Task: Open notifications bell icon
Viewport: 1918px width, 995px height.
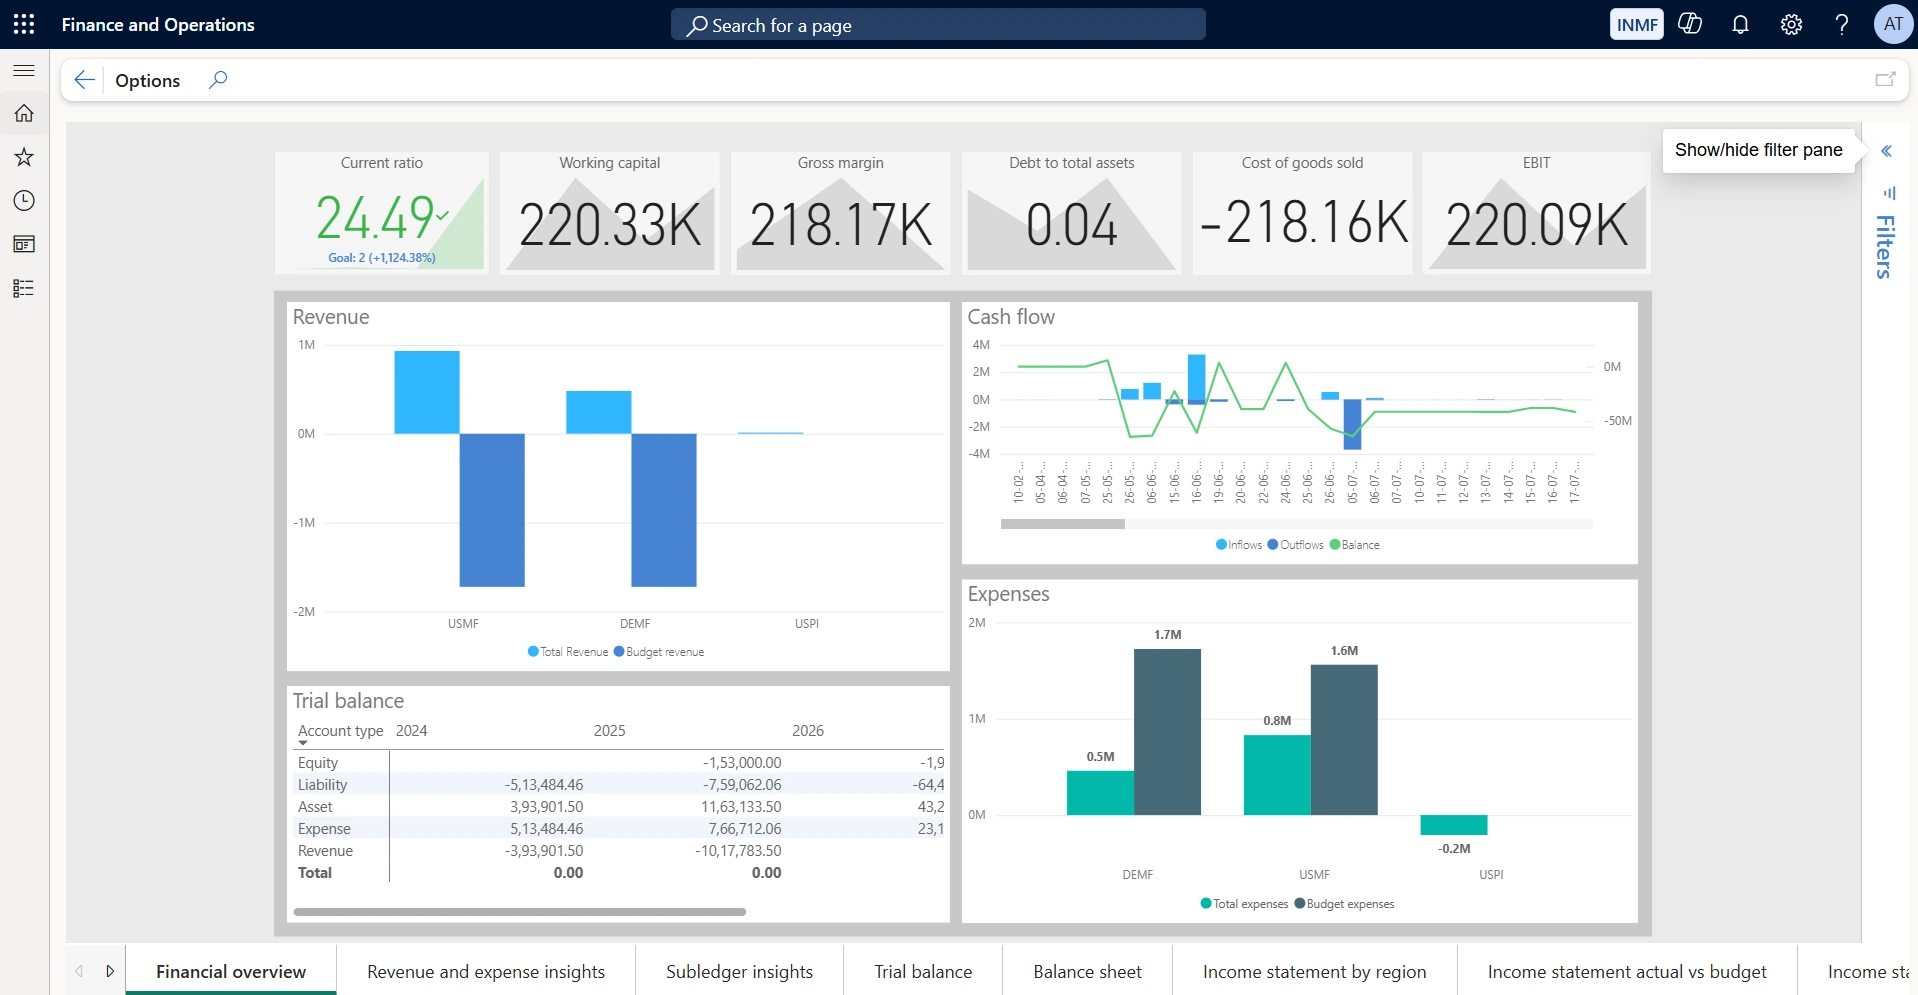Action: 1740,24
